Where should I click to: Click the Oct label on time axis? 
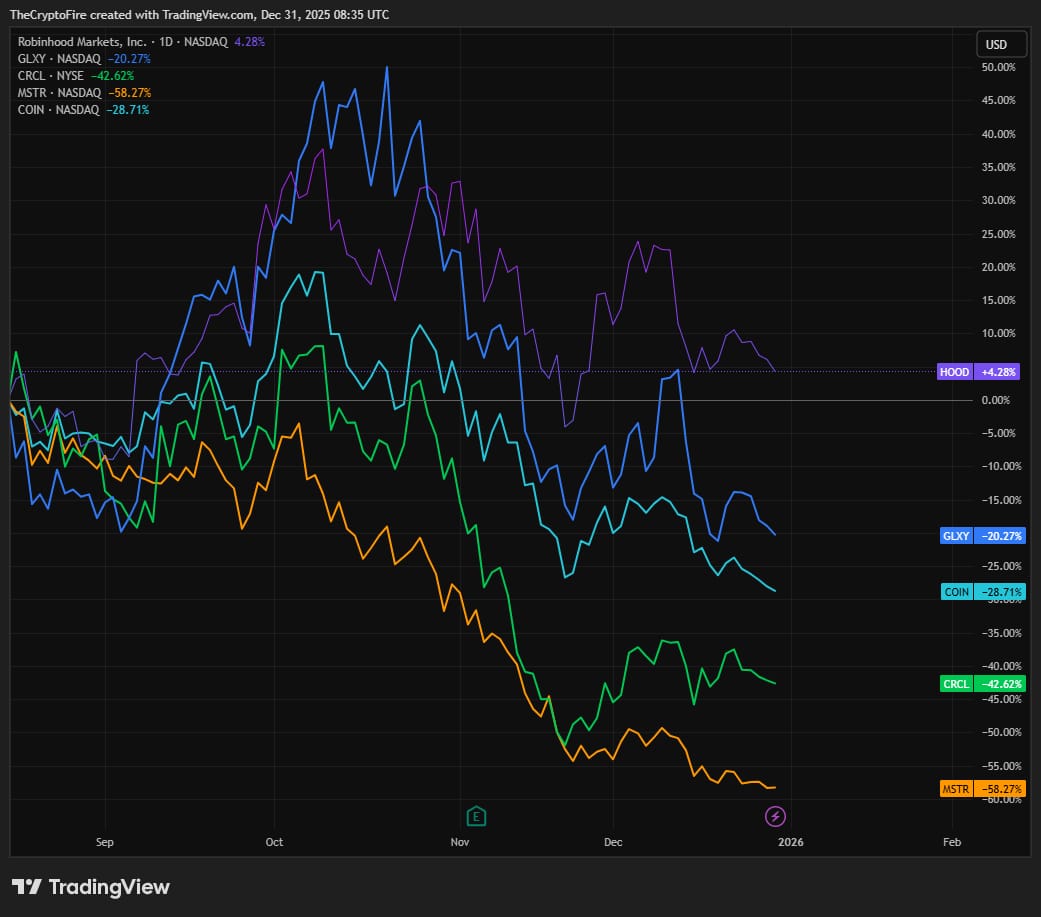click(274, 842)
